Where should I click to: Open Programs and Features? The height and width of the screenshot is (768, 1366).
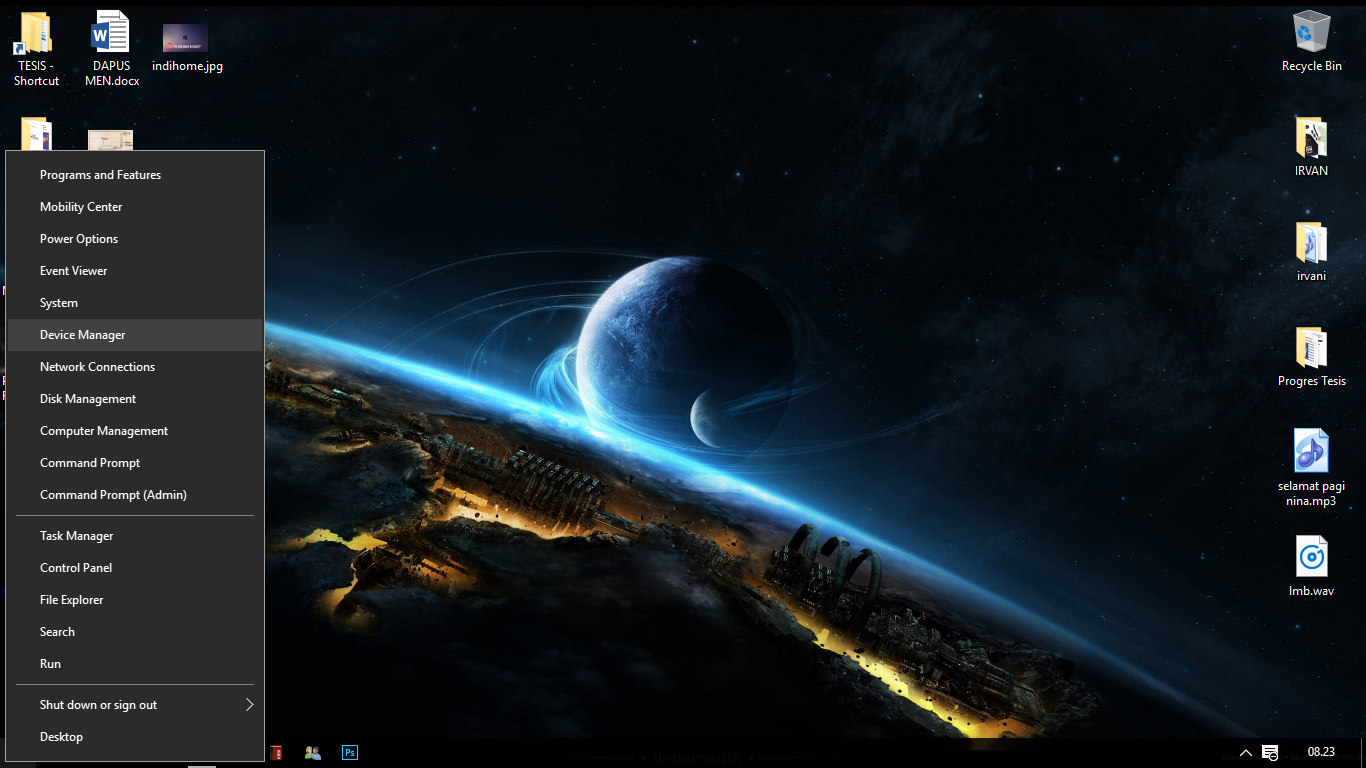pyautogui.click(x=135, y=175)
